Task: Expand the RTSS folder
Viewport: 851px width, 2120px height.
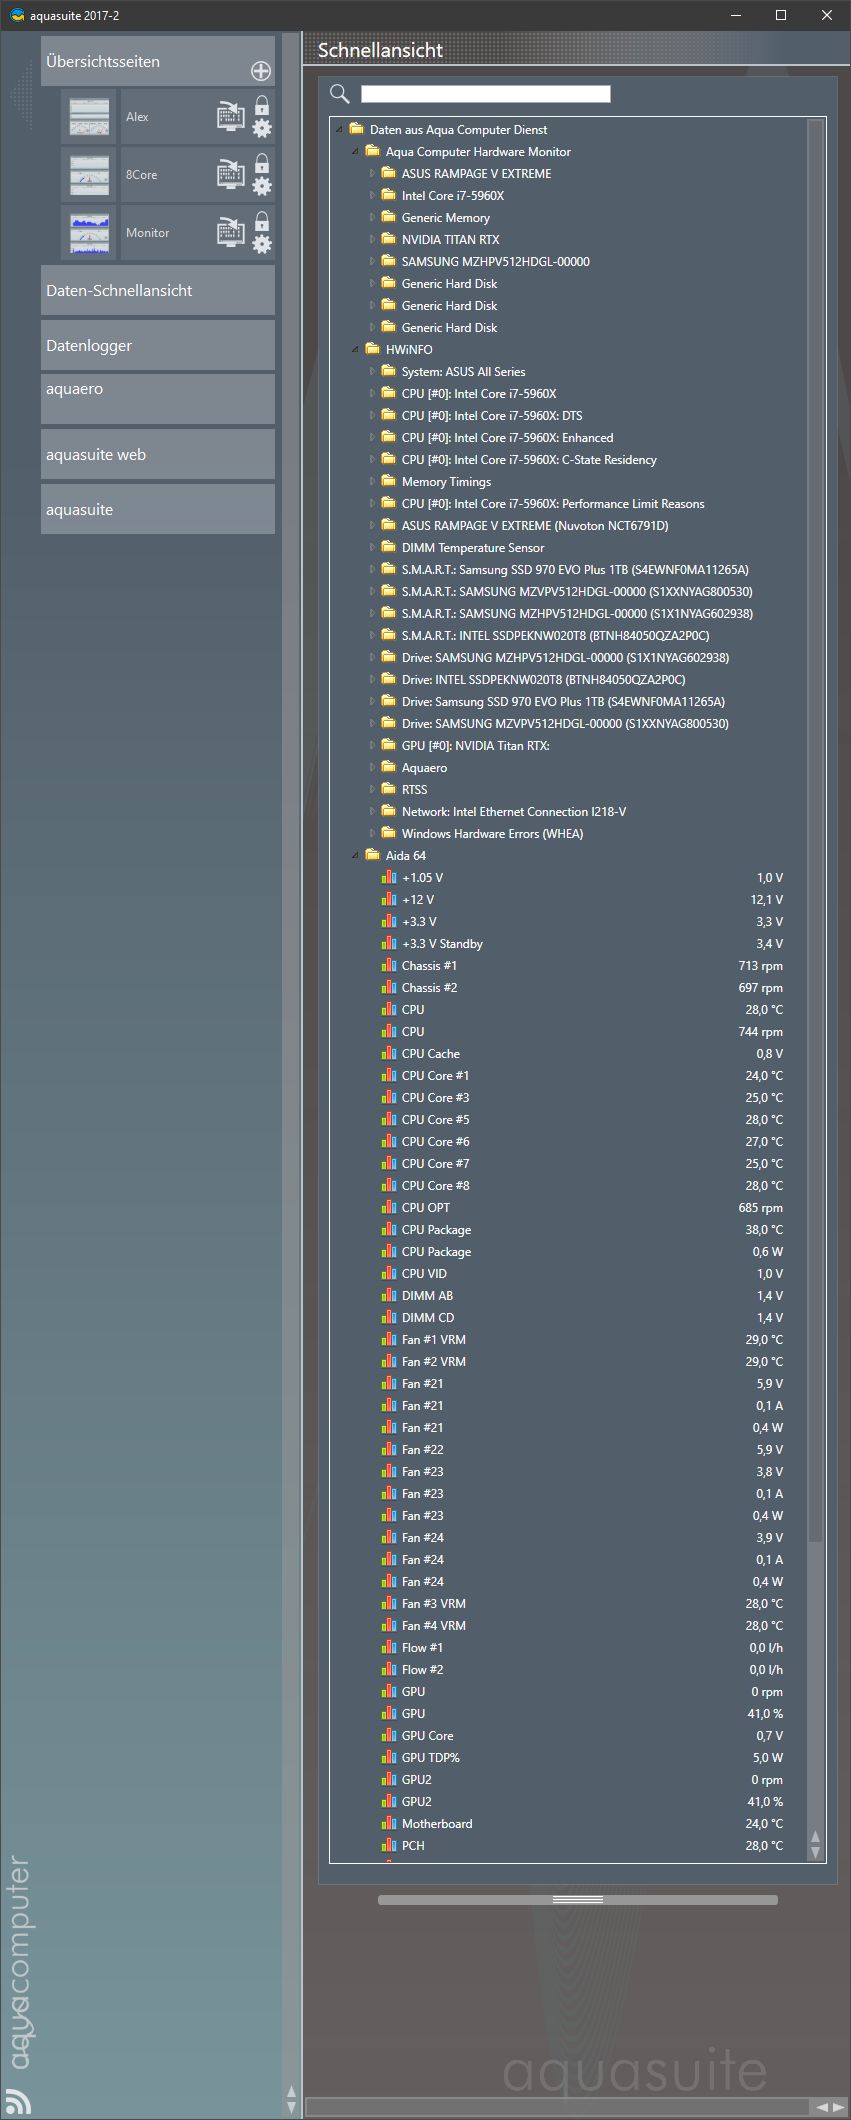Action: [372, 789]
